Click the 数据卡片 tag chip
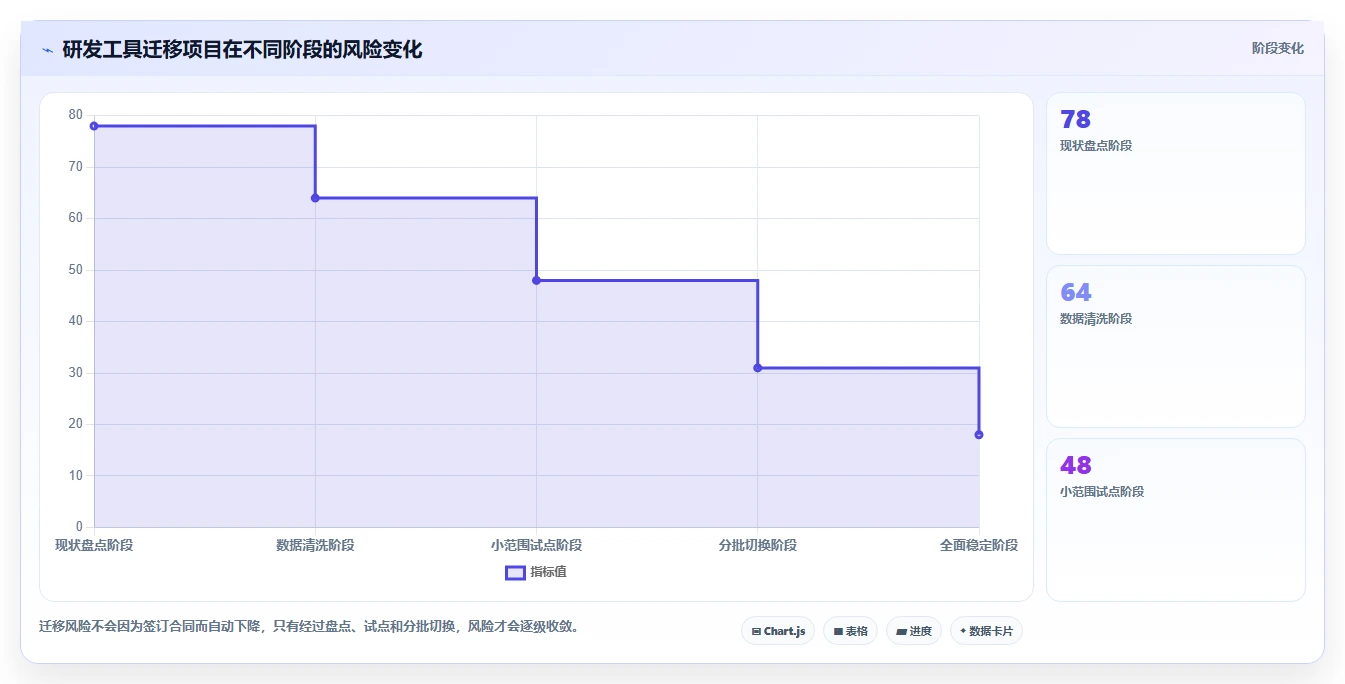This screenshot has width=1345, height=684. point(986,631)
